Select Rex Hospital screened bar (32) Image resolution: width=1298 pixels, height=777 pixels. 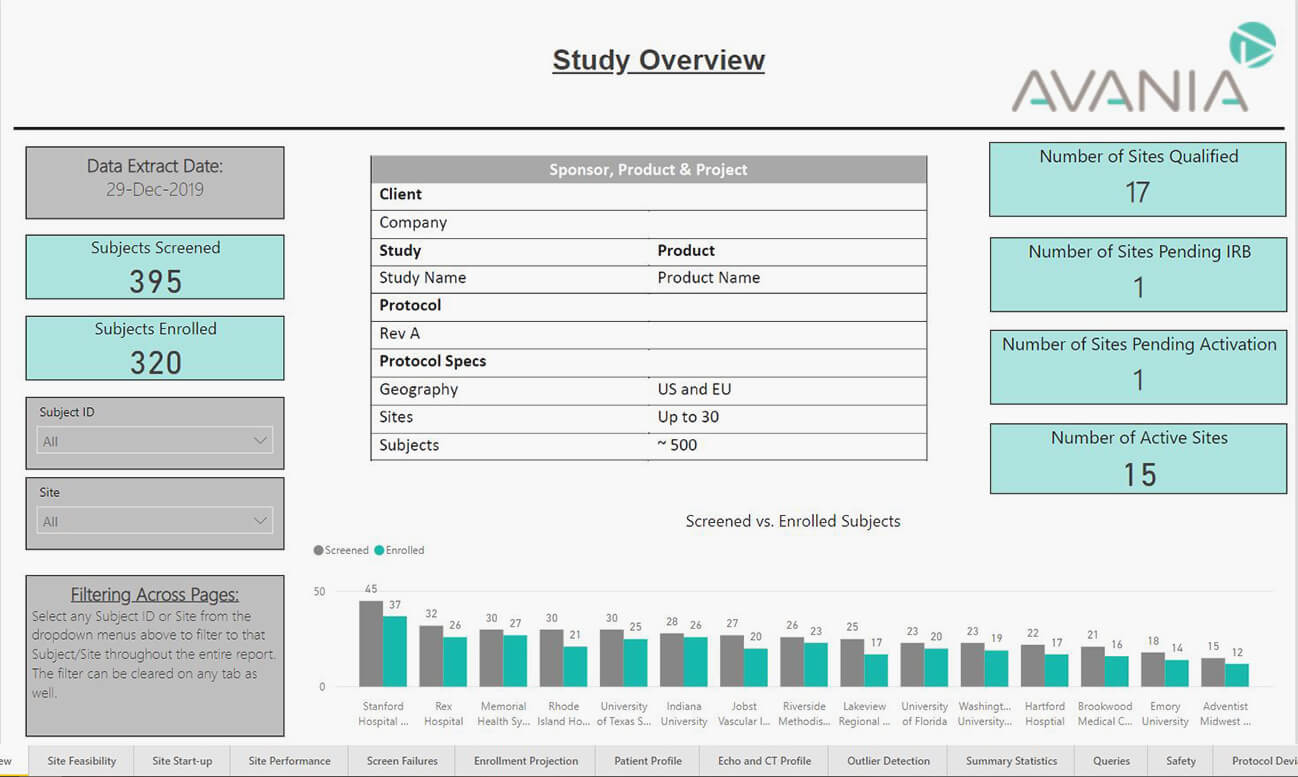pyautogui.click(x=431, y=656)
